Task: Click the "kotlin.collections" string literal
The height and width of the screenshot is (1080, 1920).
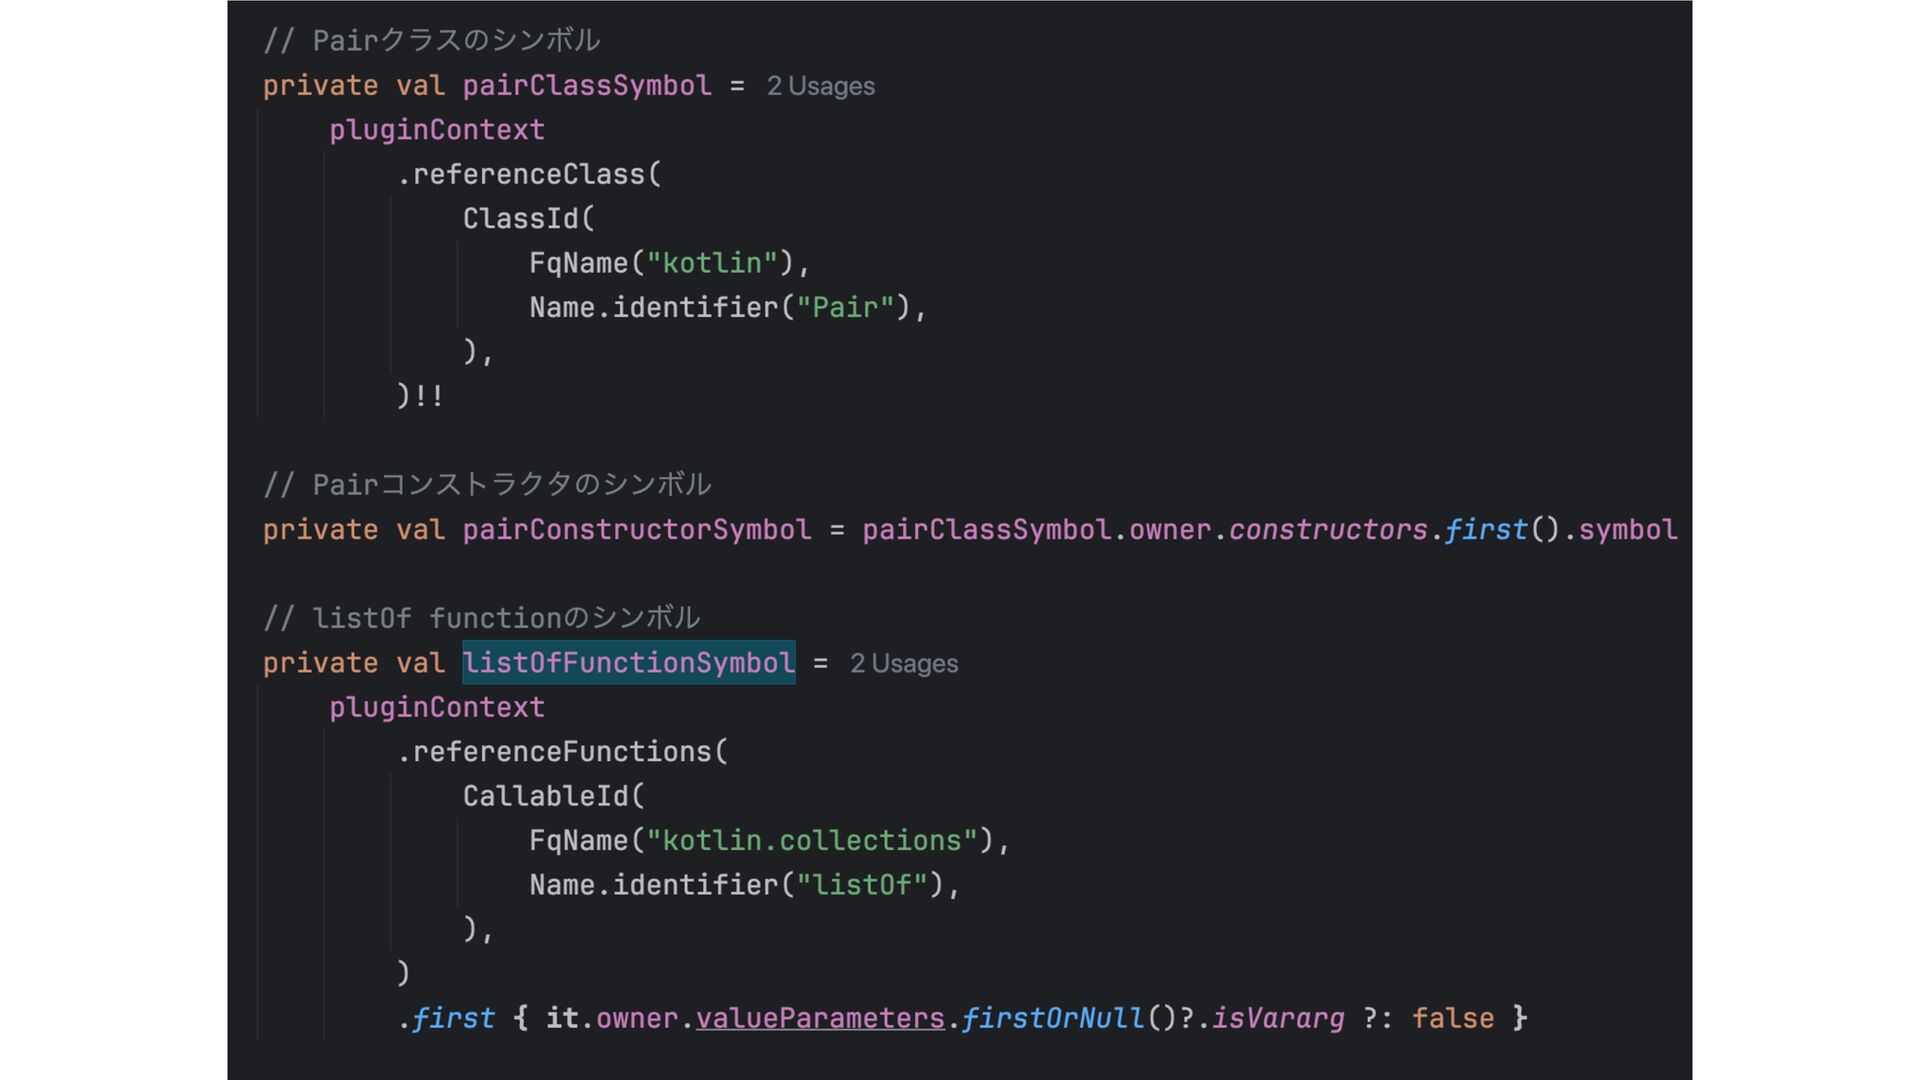Action: (x=812, y=841)
